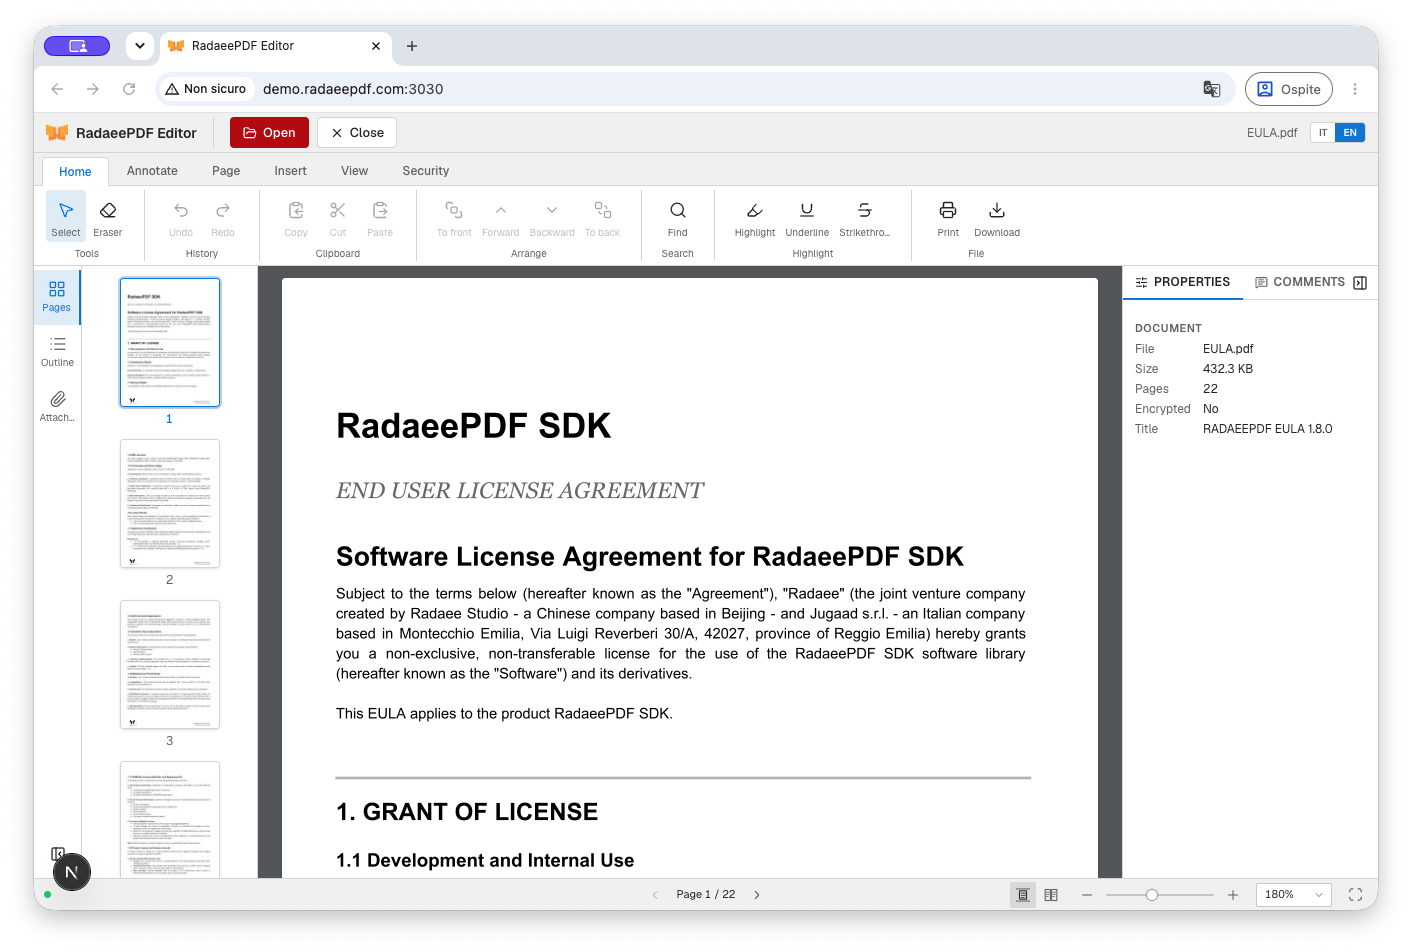The width and height of the screenshot is (1412, 952).
Task: Toggle single-page continuous view mode
Action: tap(1023, 895)
